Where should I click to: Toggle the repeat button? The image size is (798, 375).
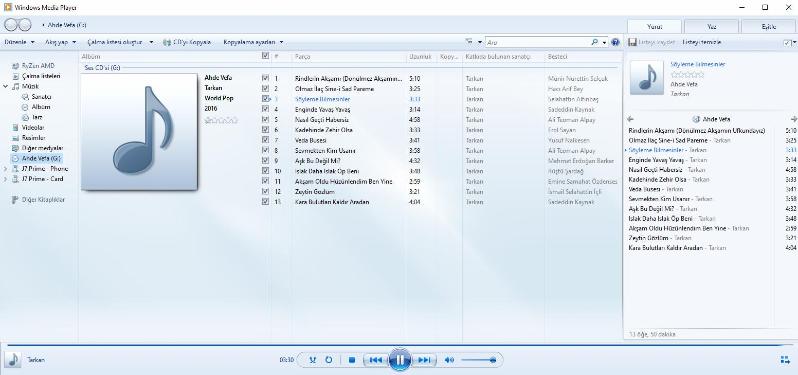(x=329, y=360)
